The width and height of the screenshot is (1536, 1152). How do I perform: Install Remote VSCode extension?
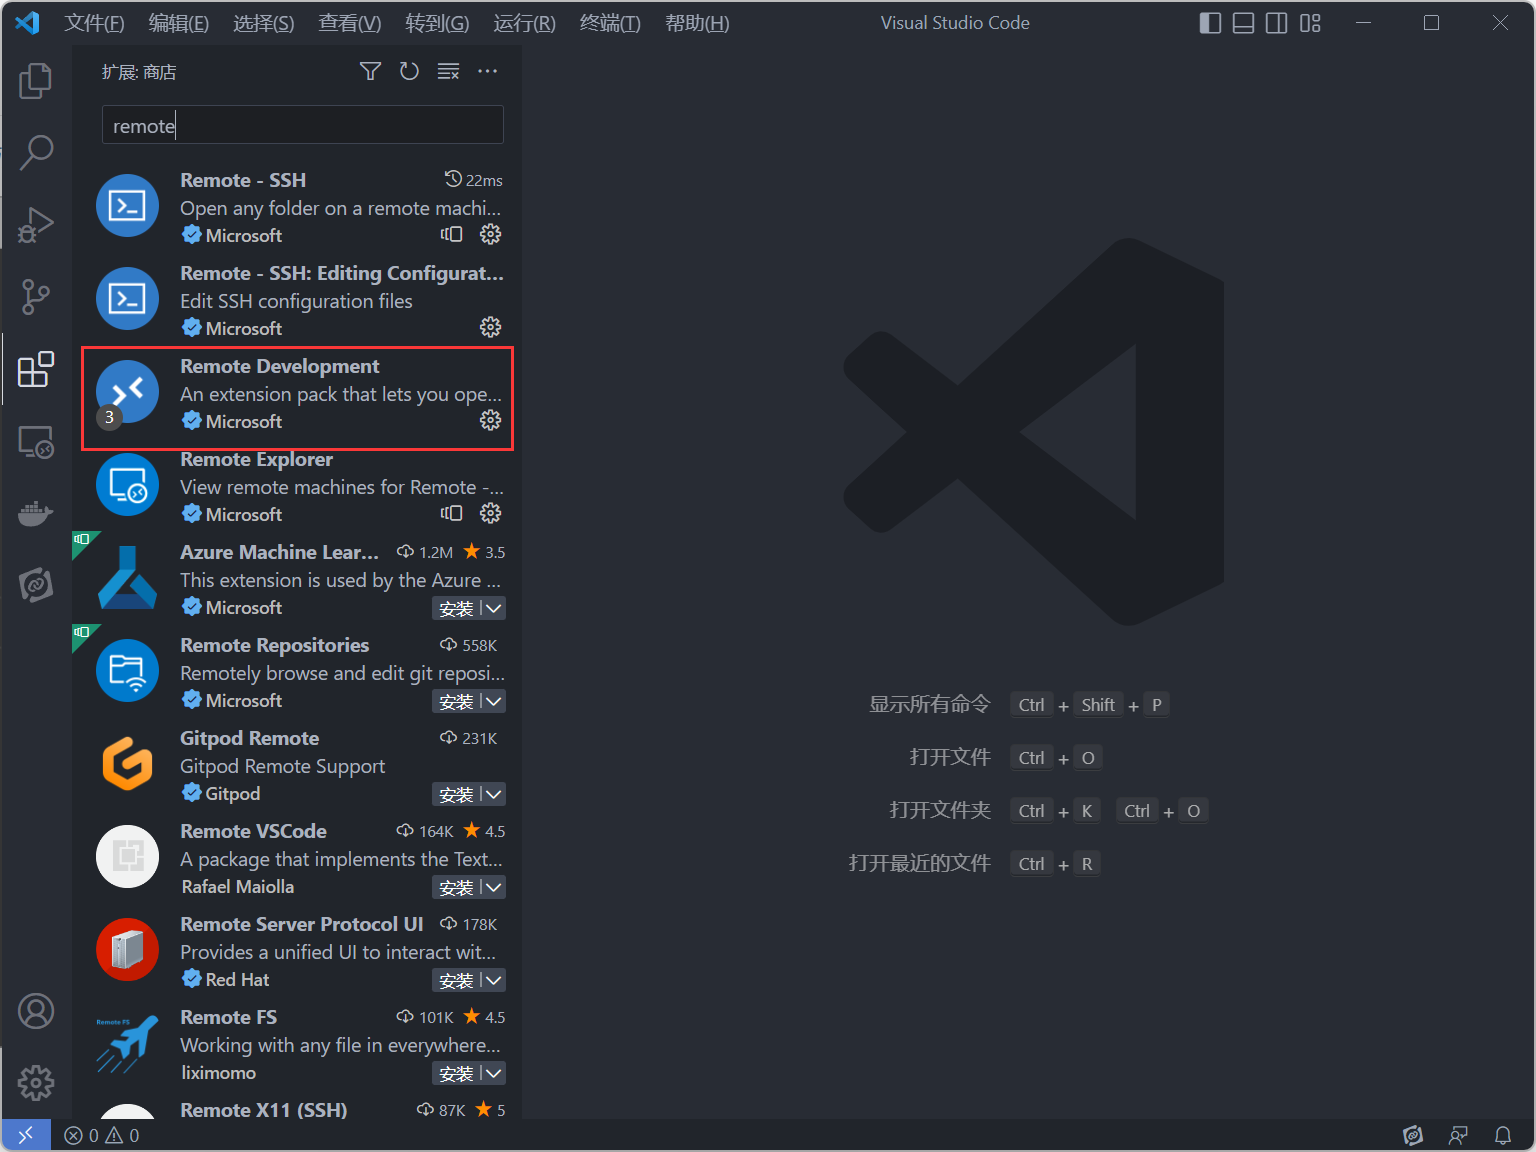456,887
